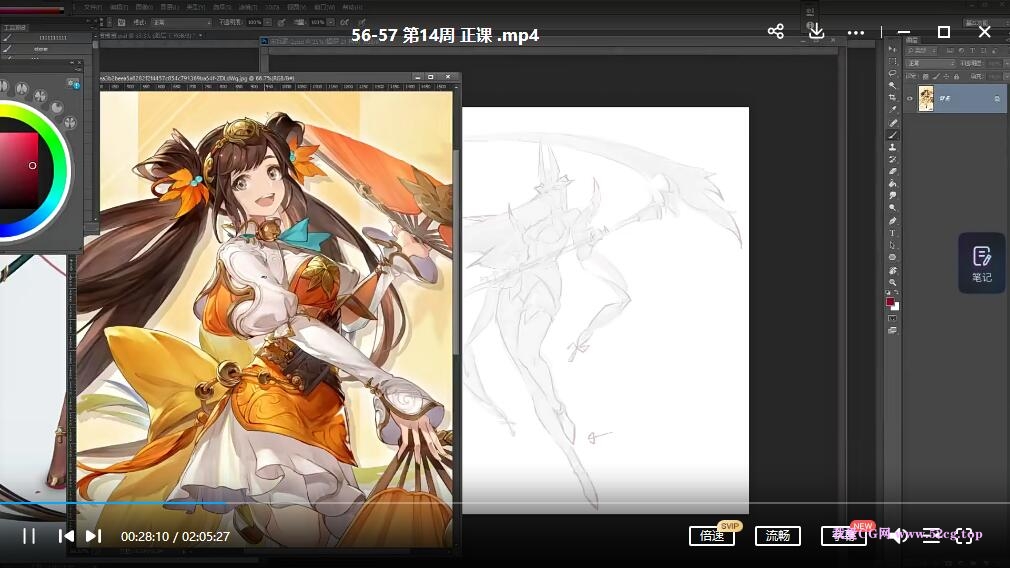Toggle Quick Mask mode in toolbar
The image size is (1010, 568).
click(x=892, y=318)
